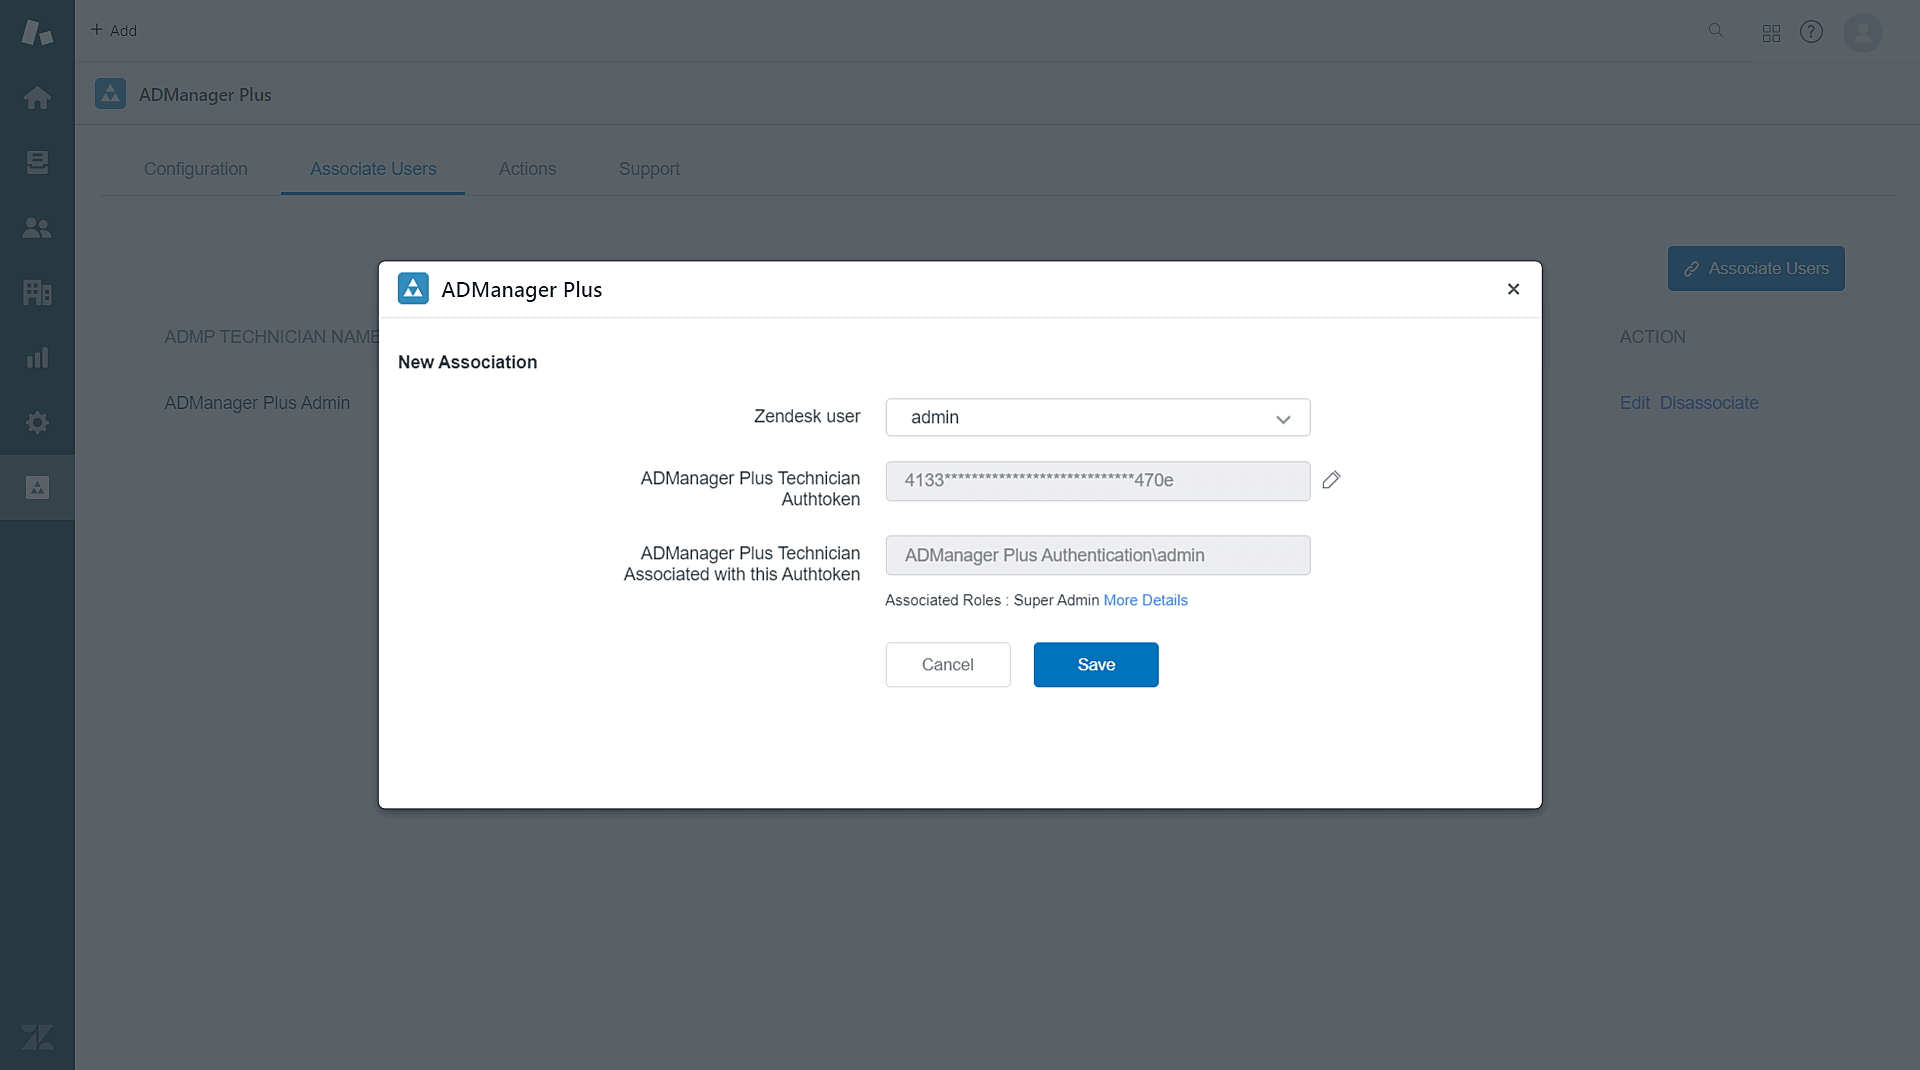Select the organizations building icon in sidebar

[37, 292]
